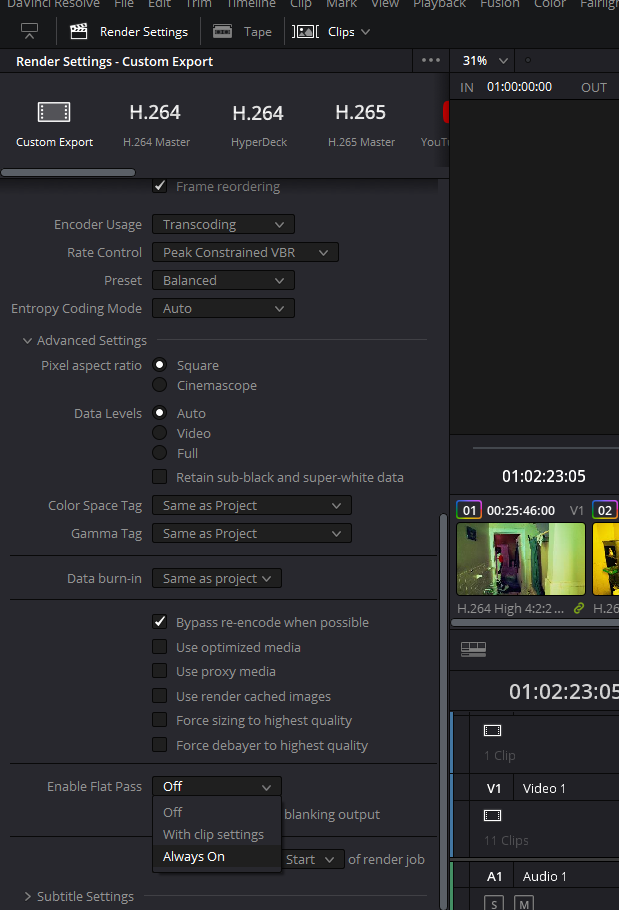Choose With clip settings option
The height and width of the screenshot is (910, 619).
(217, 835)
